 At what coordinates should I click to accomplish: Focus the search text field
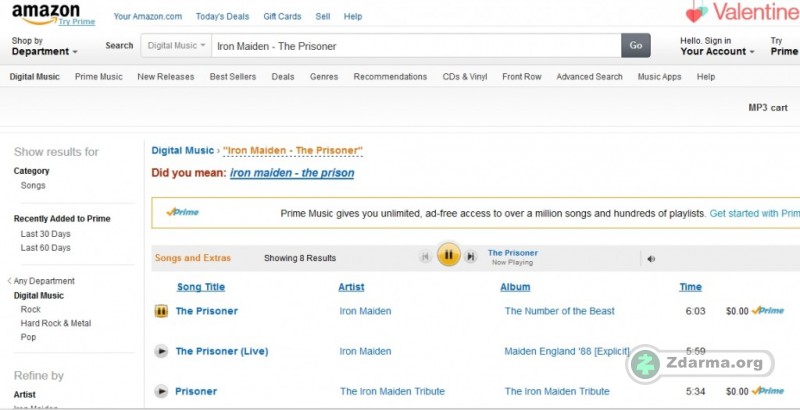(416, 46)
